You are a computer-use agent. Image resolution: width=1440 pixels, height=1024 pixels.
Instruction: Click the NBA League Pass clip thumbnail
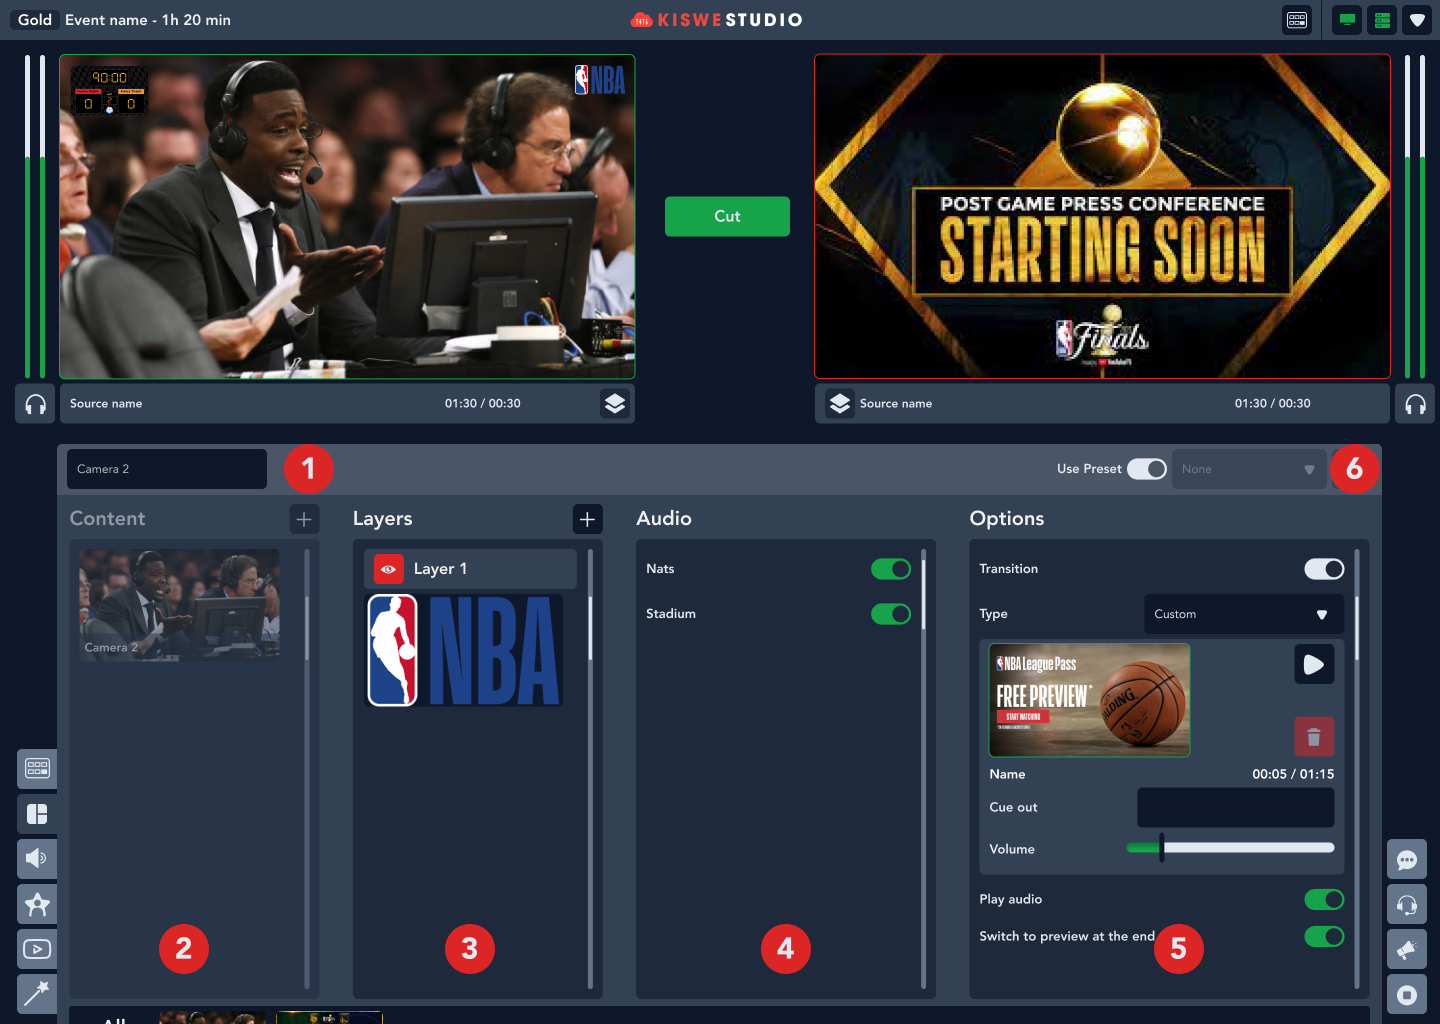(1090, 700)
